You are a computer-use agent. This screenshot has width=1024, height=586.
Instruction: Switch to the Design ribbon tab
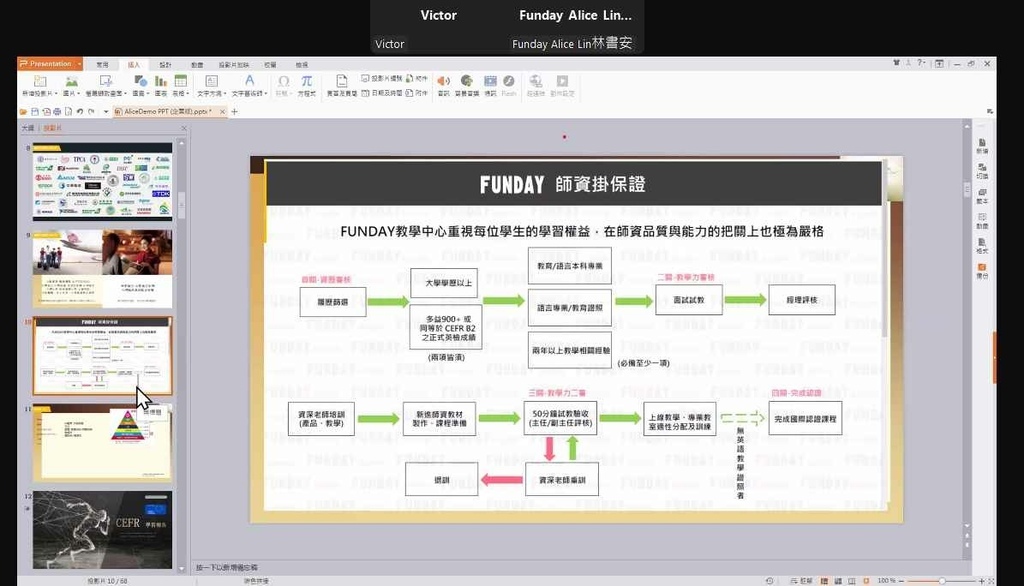(x=165, y=65)
